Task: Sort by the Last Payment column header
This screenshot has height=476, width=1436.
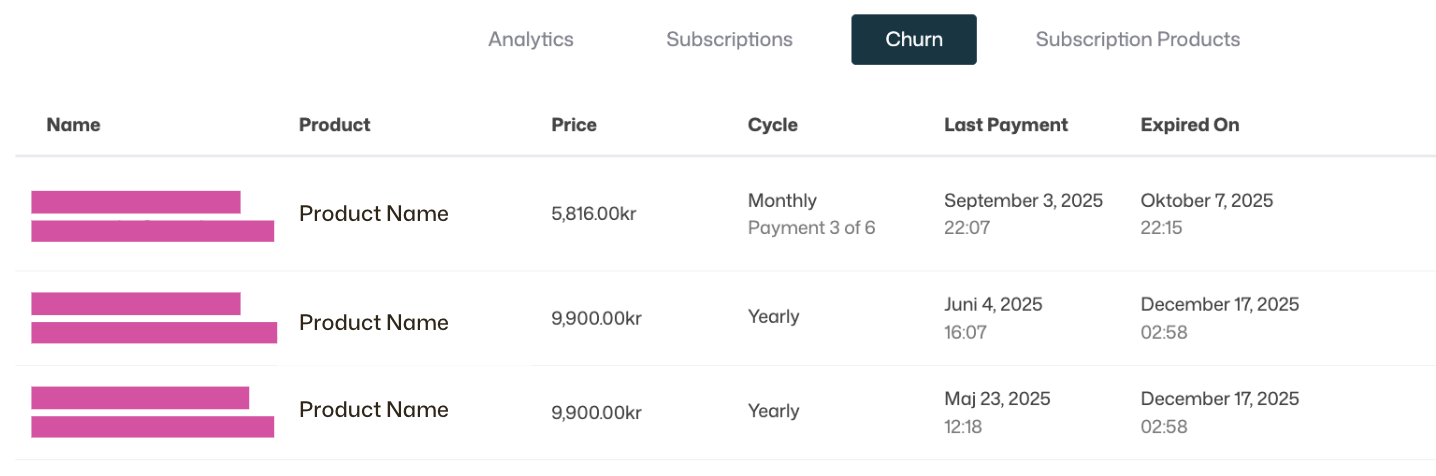Action: (1005, 125)
